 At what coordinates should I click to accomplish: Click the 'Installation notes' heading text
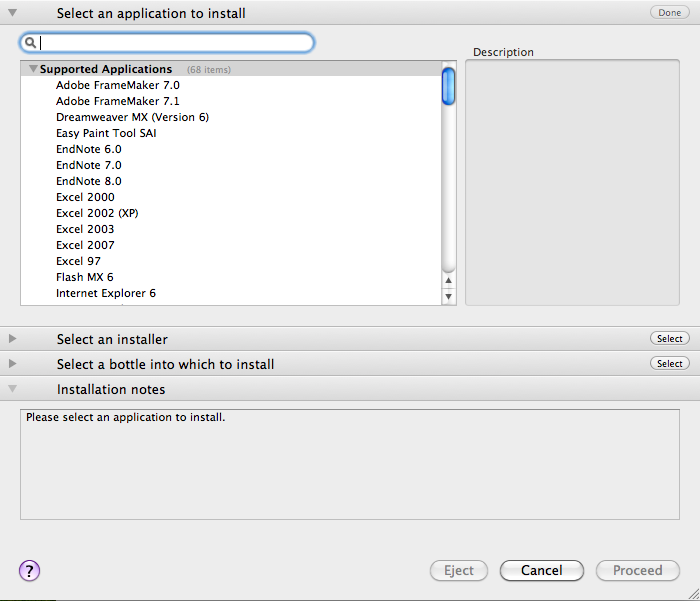[x=111, y=389]
